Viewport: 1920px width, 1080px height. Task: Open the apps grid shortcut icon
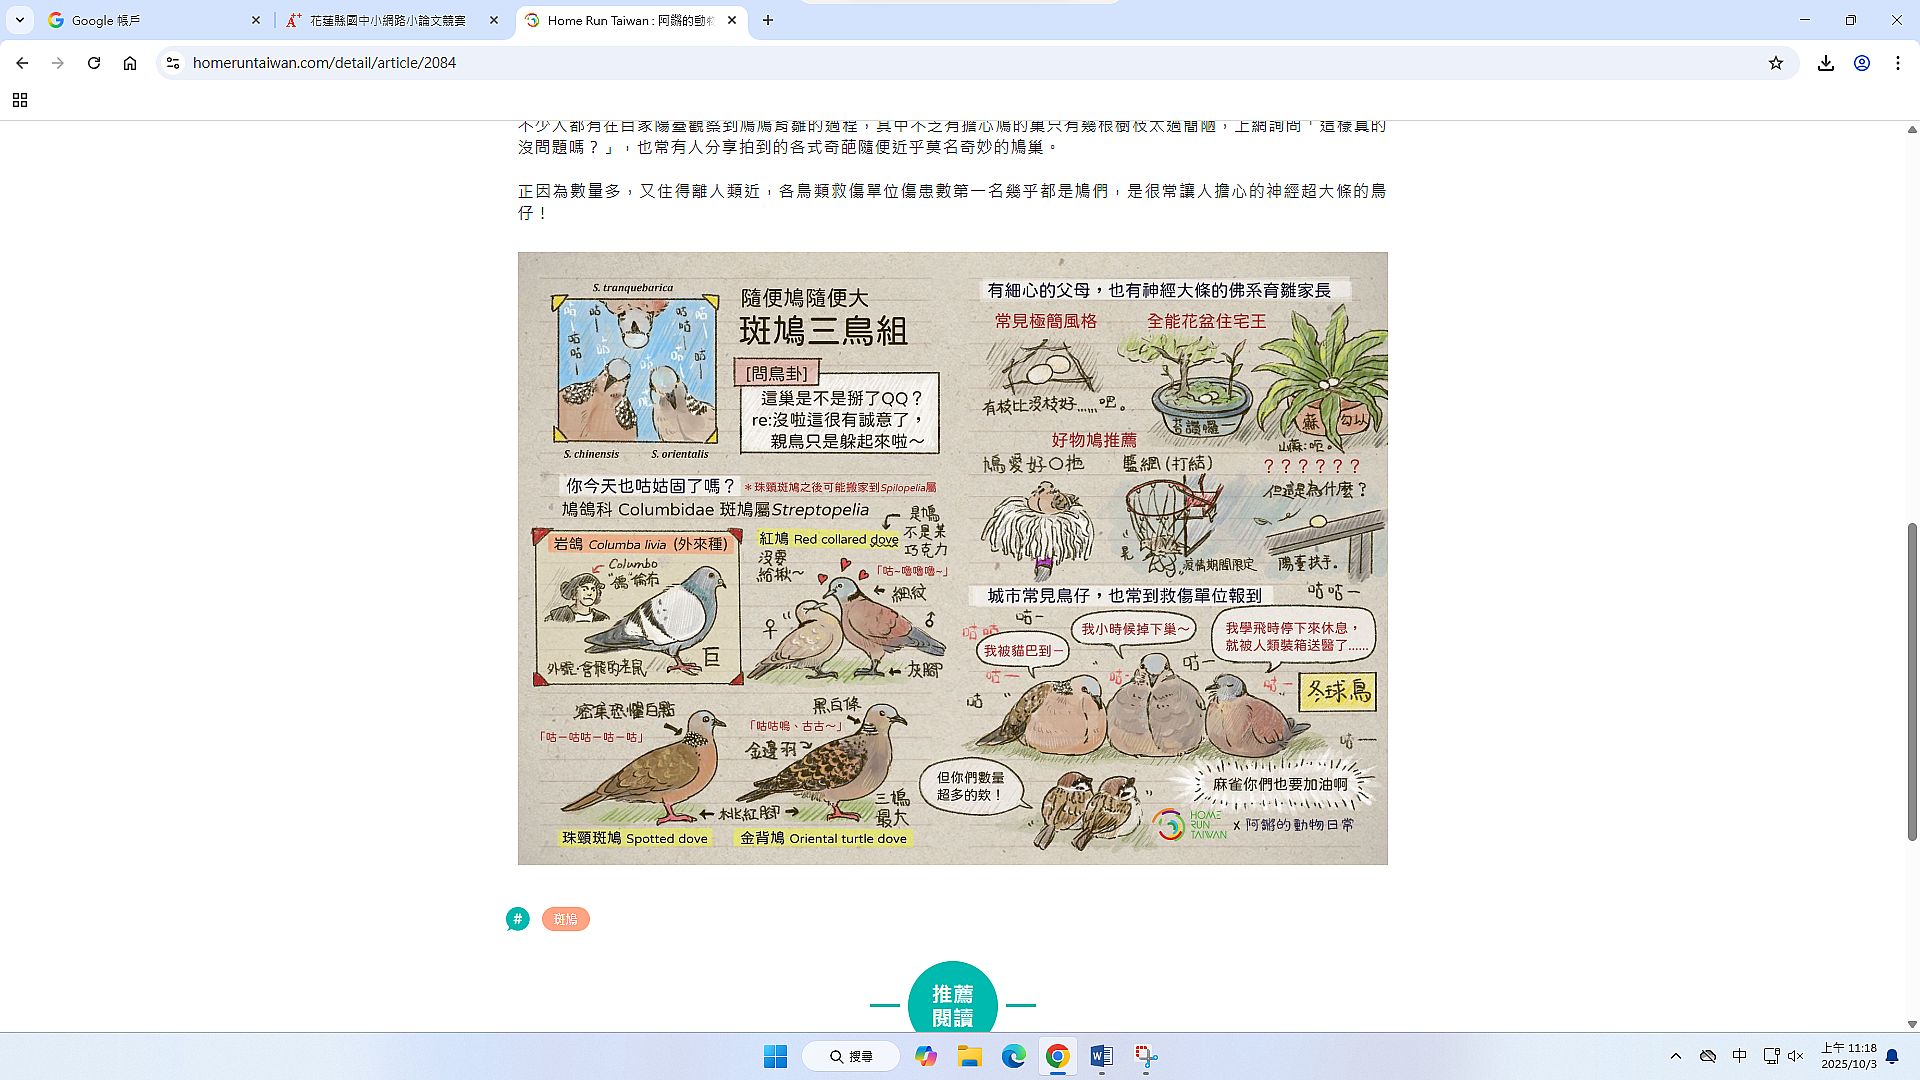(20, 100)
